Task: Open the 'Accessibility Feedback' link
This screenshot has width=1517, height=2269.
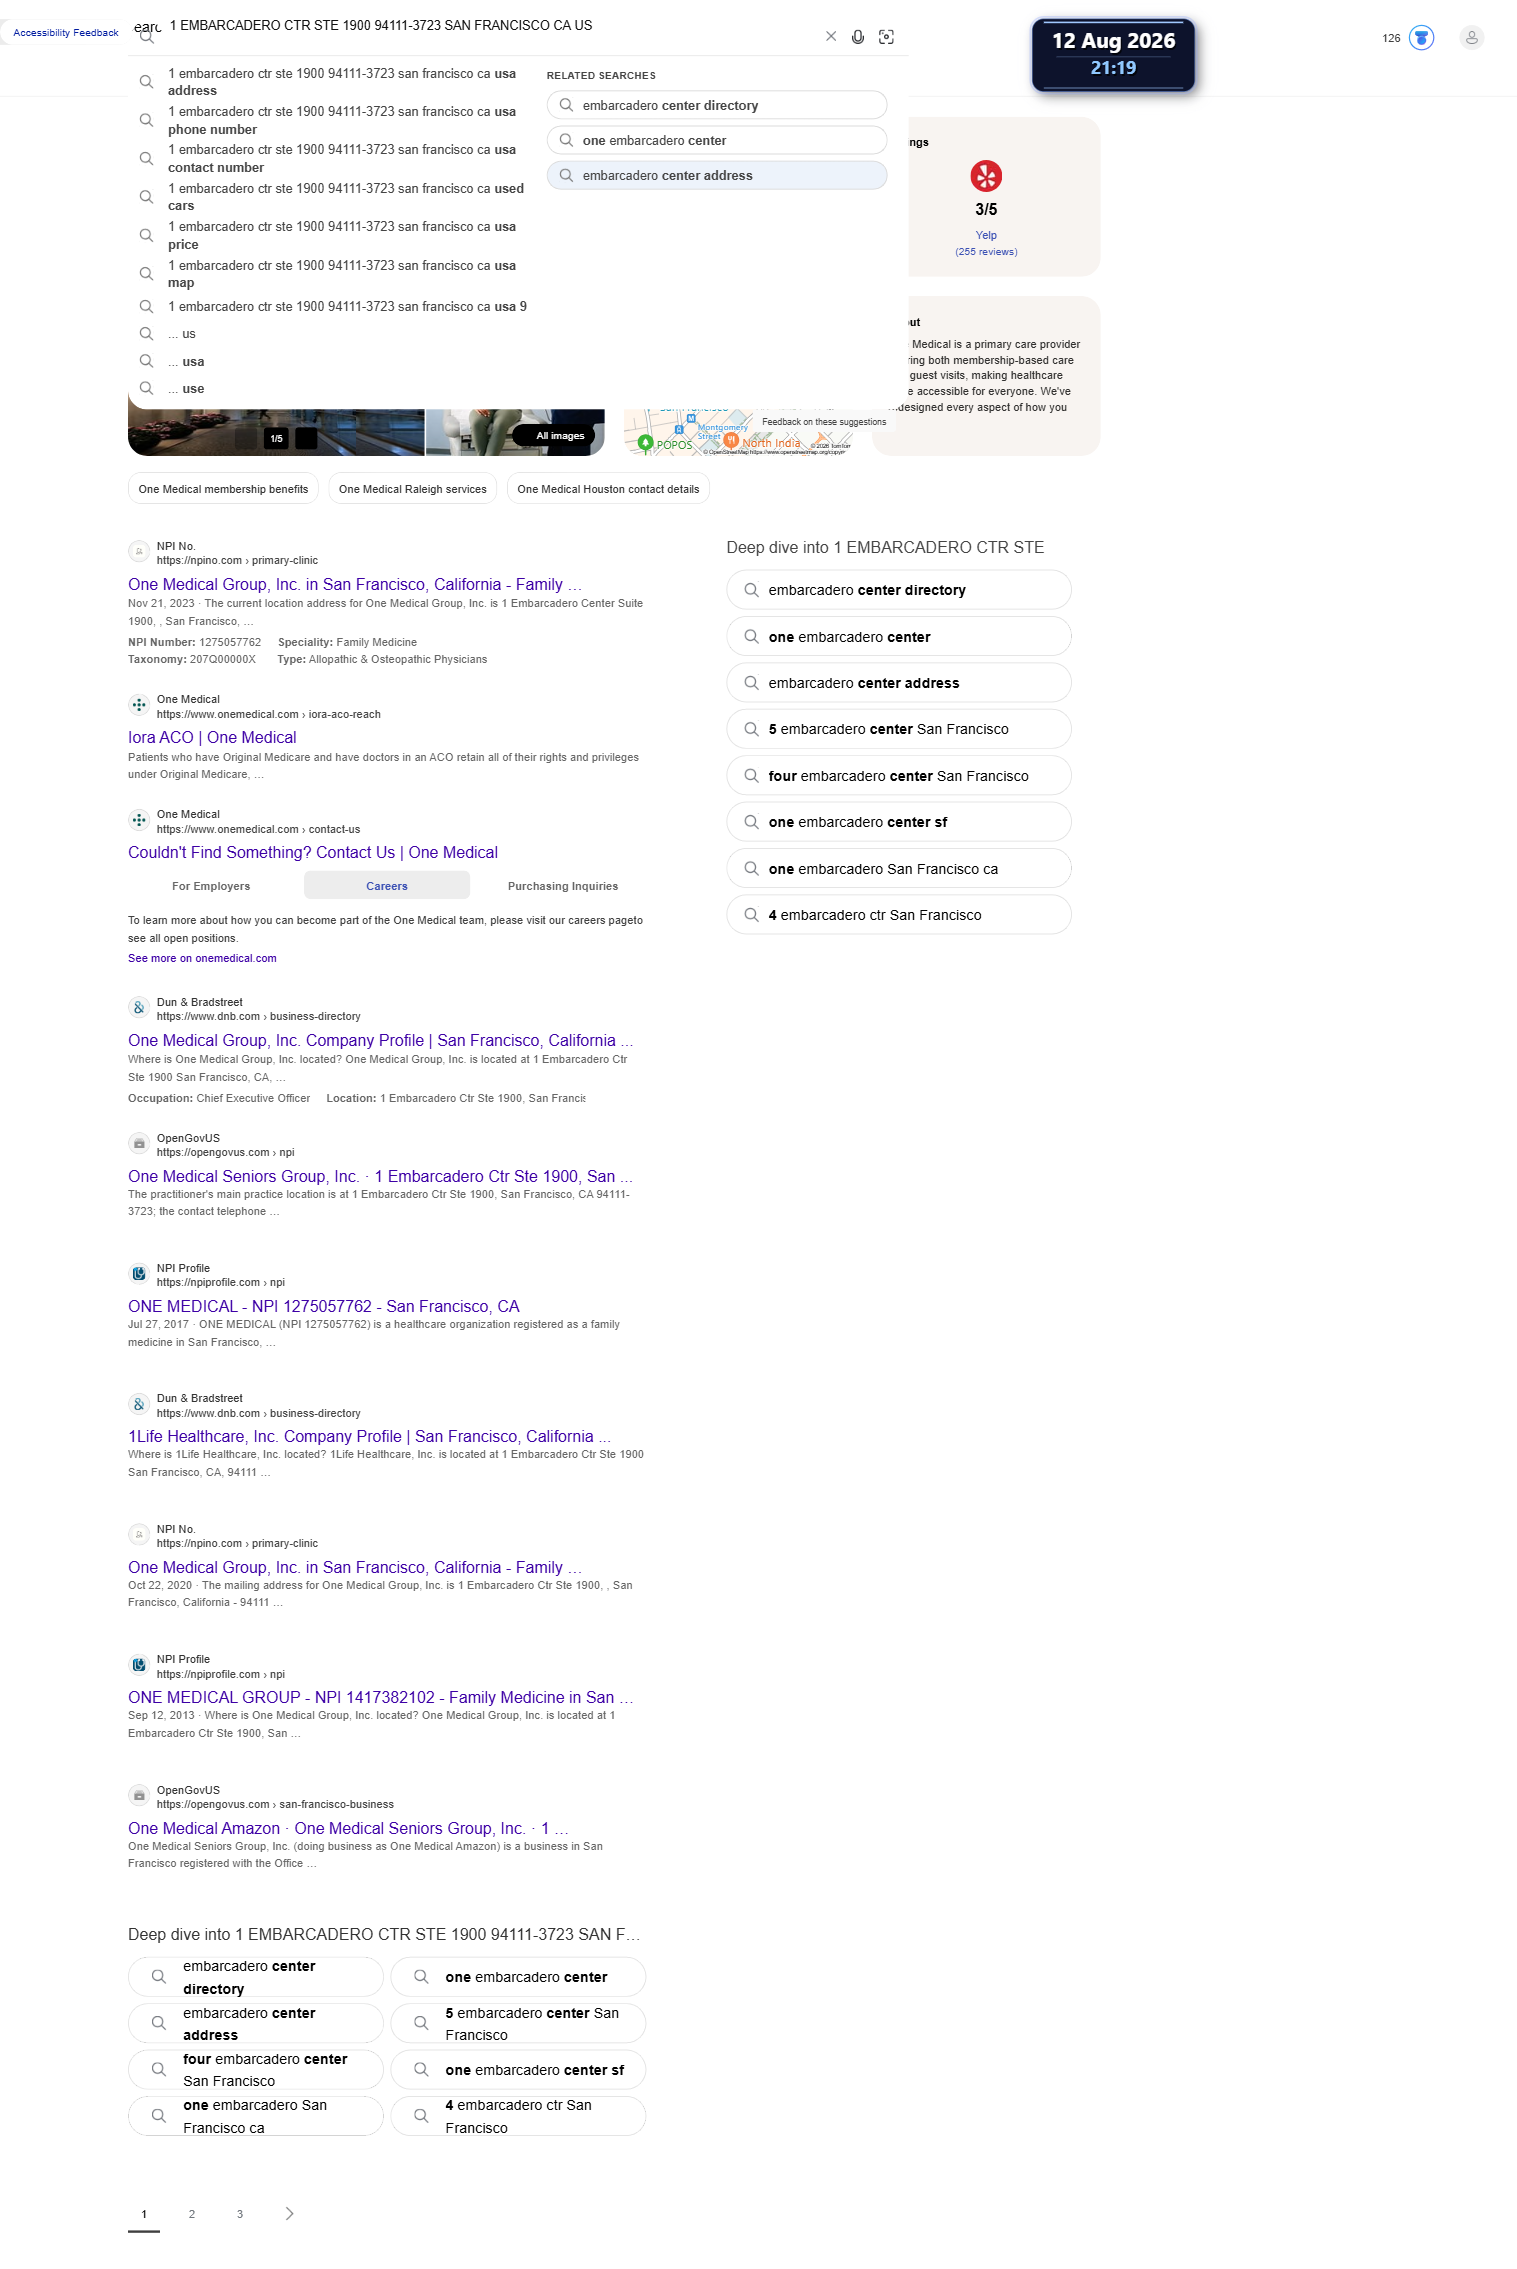Action: [66, 33]
